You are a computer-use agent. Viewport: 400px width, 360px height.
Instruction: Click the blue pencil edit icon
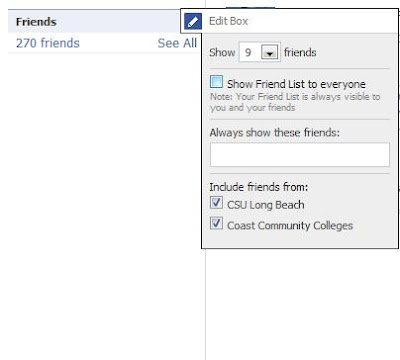[x=193, y=21]
